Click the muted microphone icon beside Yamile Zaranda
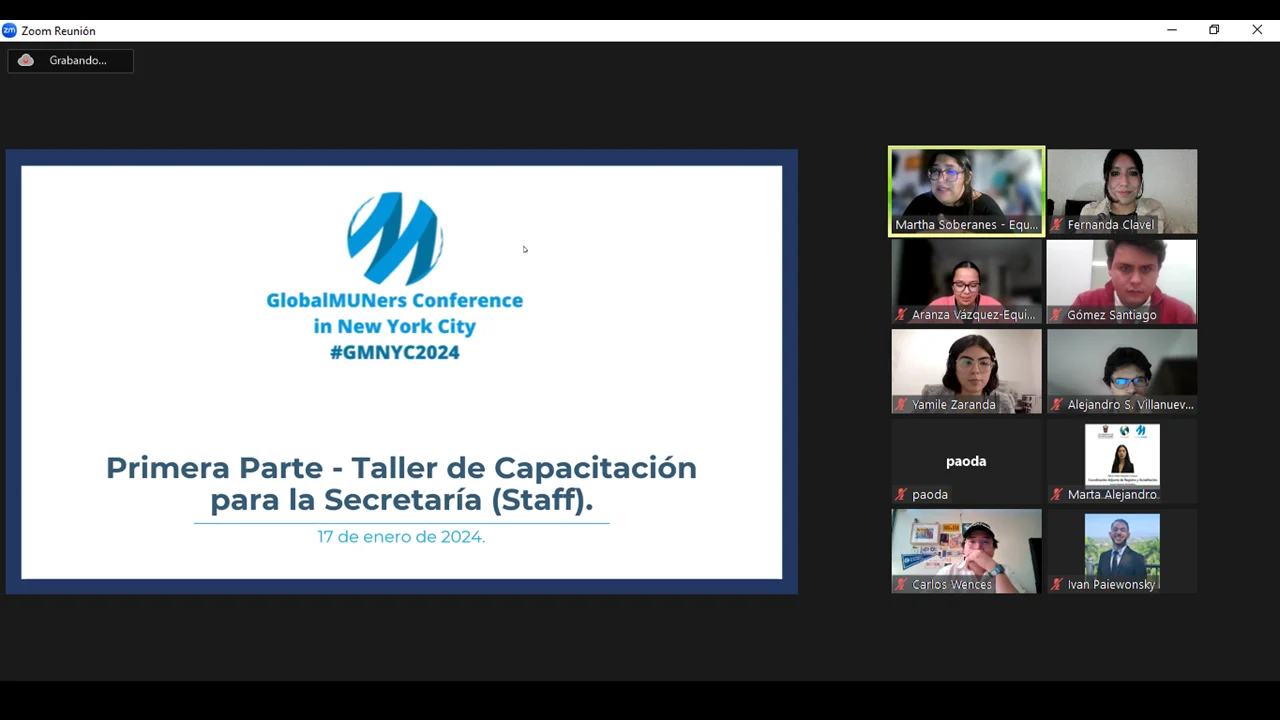 pos(901,405)
